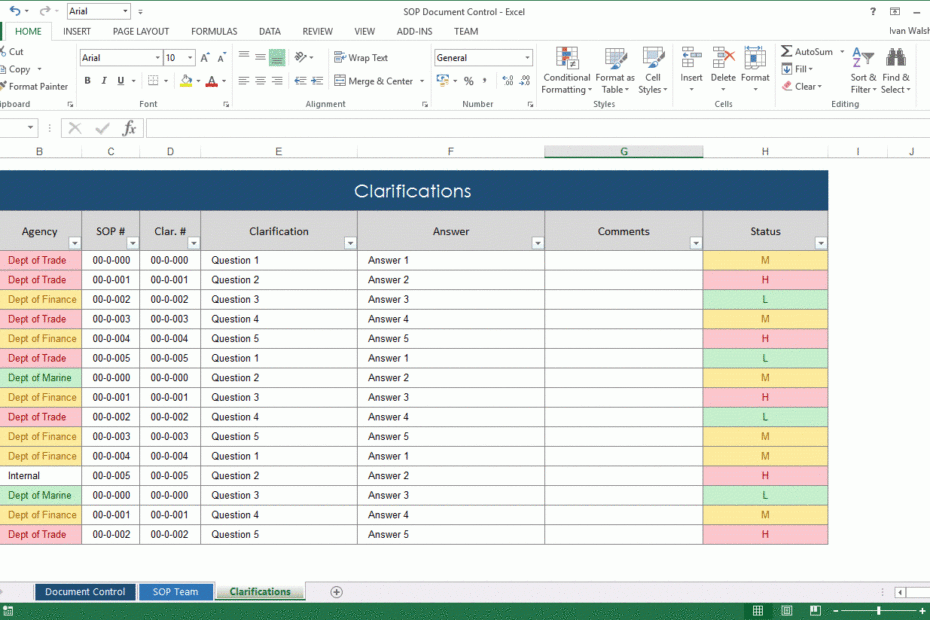Click the new sheet plus button
This screenshot has width=930, height=620.
336,592
